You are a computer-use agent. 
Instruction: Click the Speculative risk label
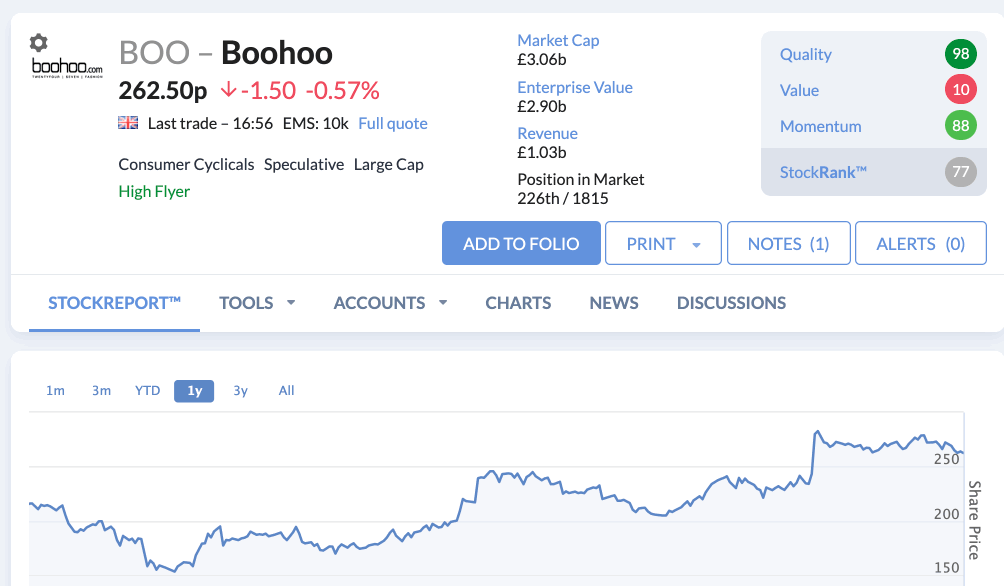tap(304, 165)
